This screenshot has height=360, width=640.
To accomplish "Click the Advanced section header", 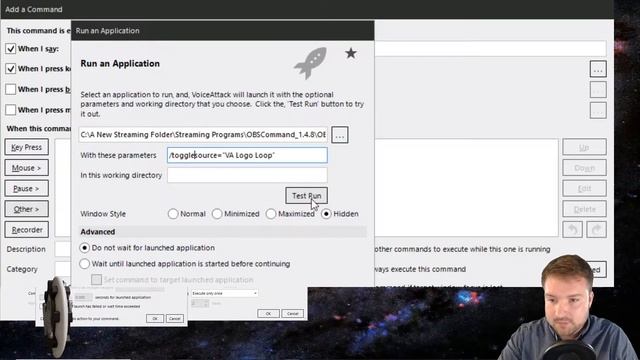I will pos(223,232).
